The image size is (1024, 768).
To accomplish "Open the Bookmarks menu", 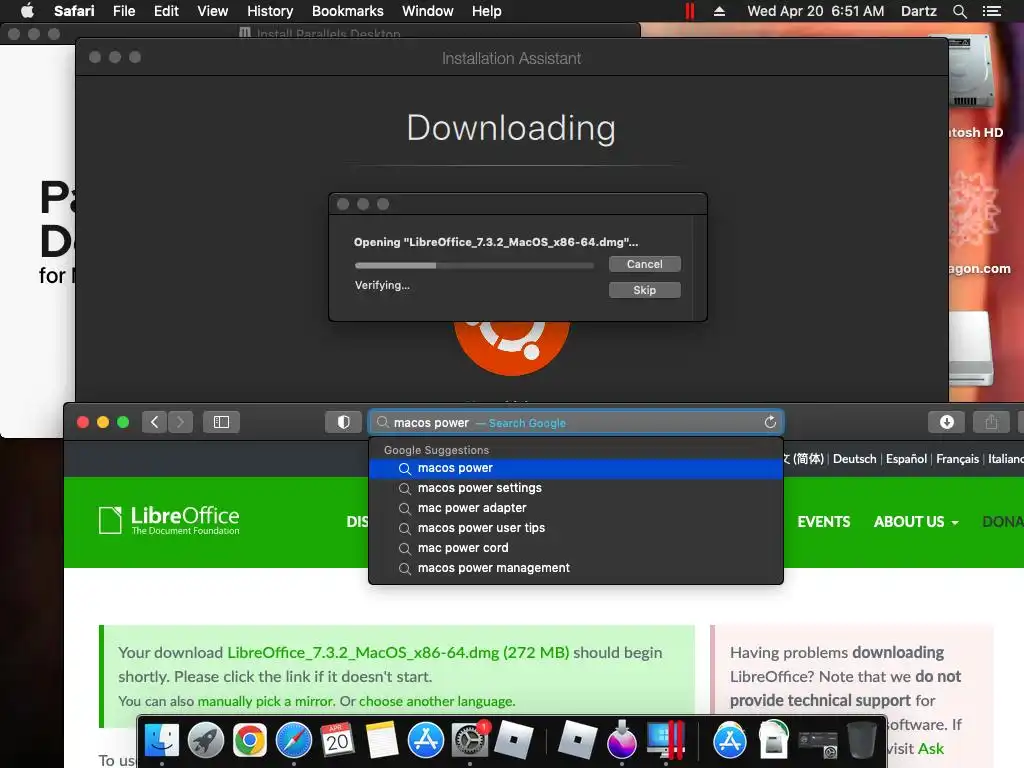I will click(x=347, y=11).
